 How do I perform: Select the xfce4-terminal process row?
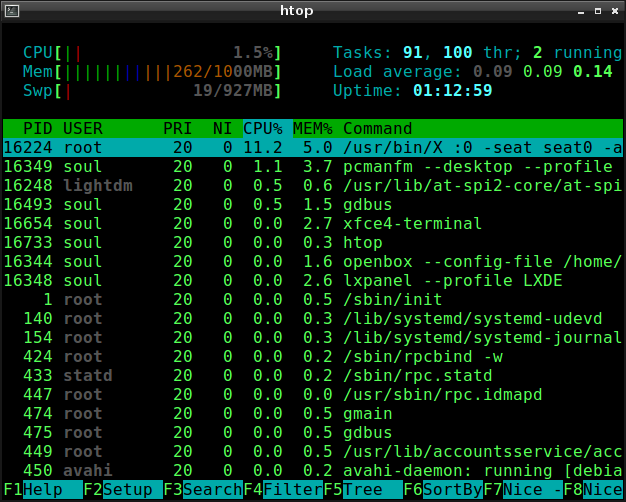[x=313, y=224]
